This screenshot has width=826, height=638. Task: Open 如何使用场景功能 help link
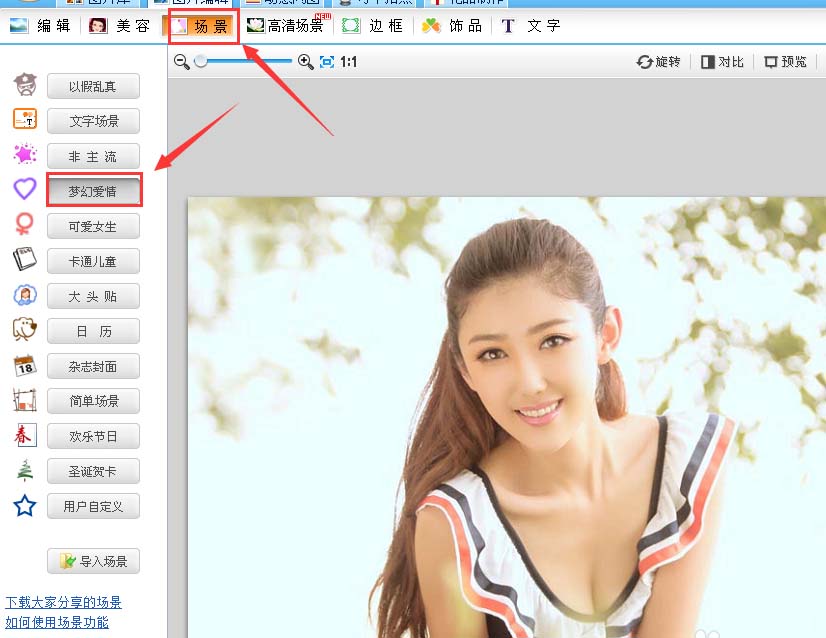[57, 622]
